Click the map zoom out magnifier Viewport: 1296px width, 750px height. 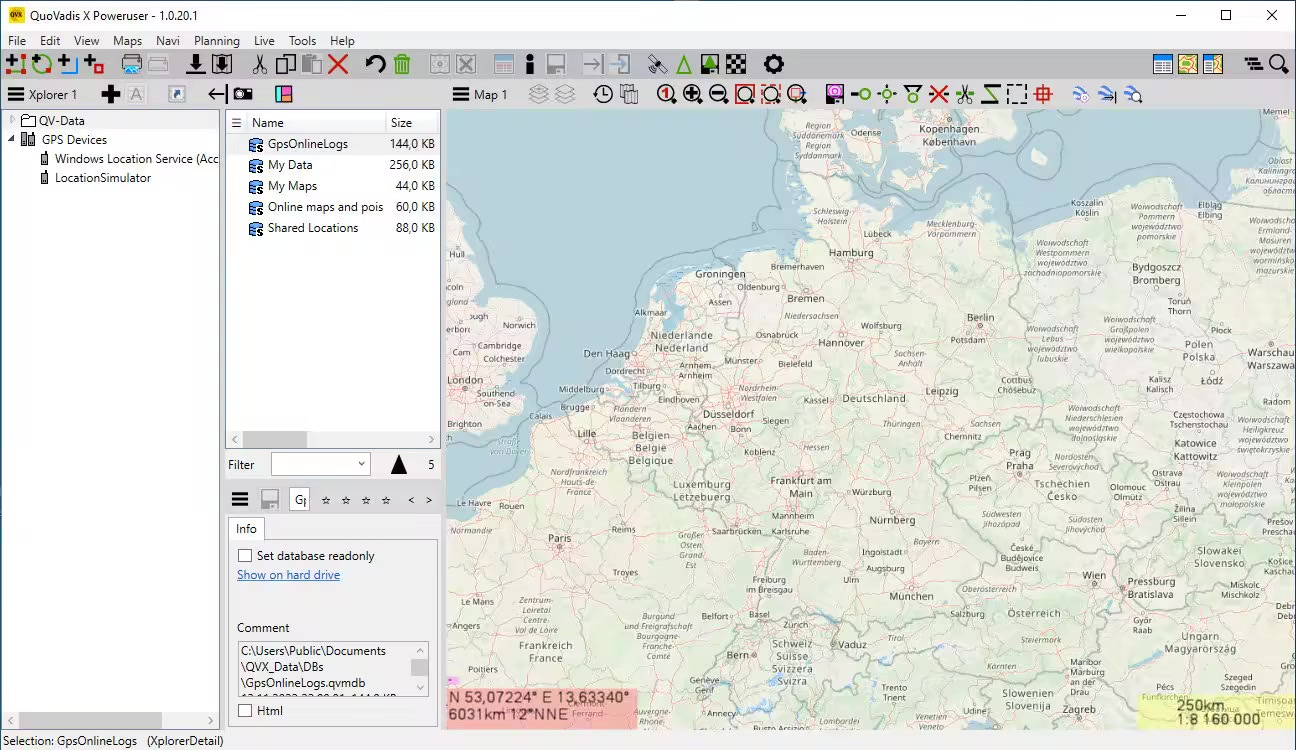718,95
